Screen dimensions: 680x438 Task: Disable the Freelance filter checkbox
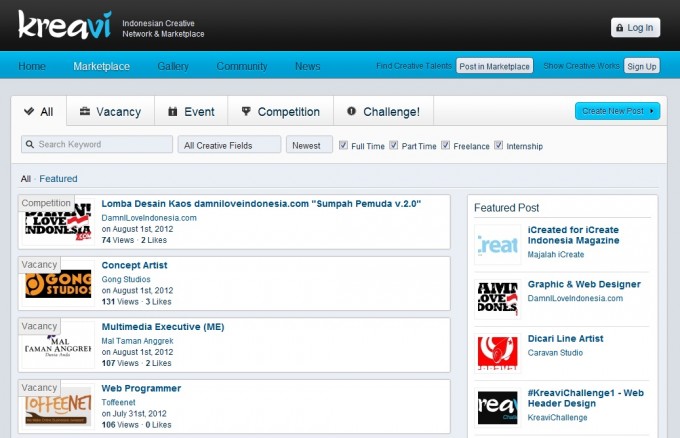click(x=446, y=145)
